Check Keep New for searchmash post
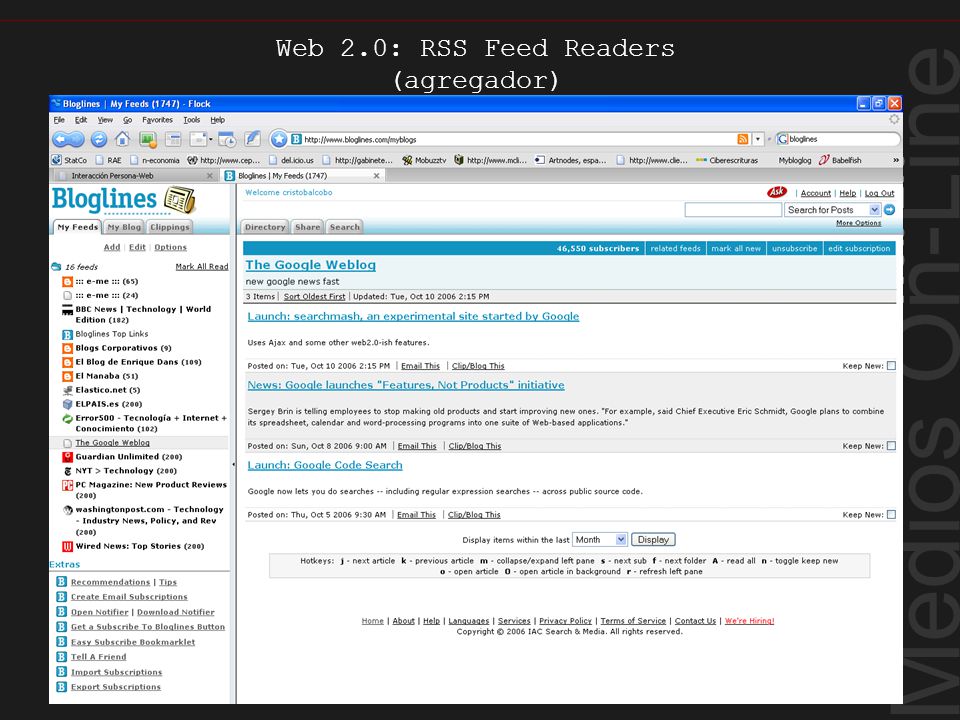 click(891, 366)
